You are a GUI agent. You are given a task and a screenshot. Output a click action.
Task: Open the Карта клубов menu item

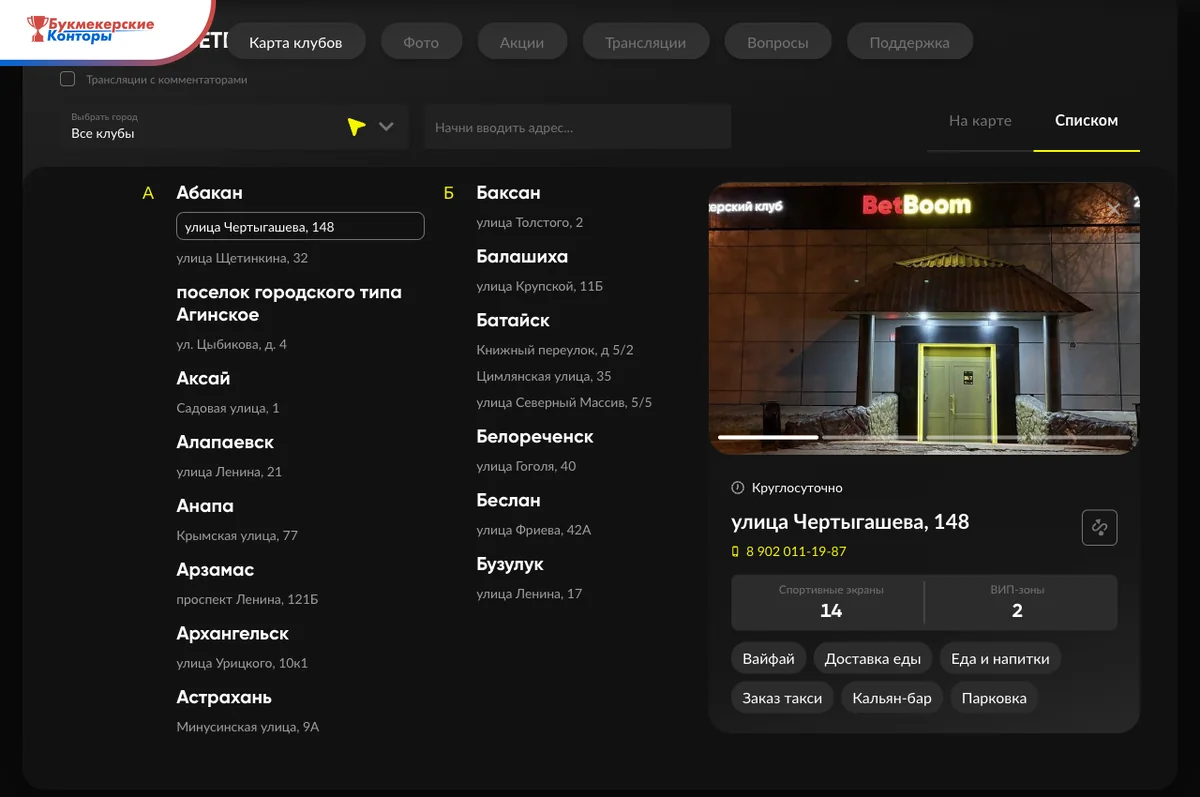pyautogui.click(x=296, y=43)
